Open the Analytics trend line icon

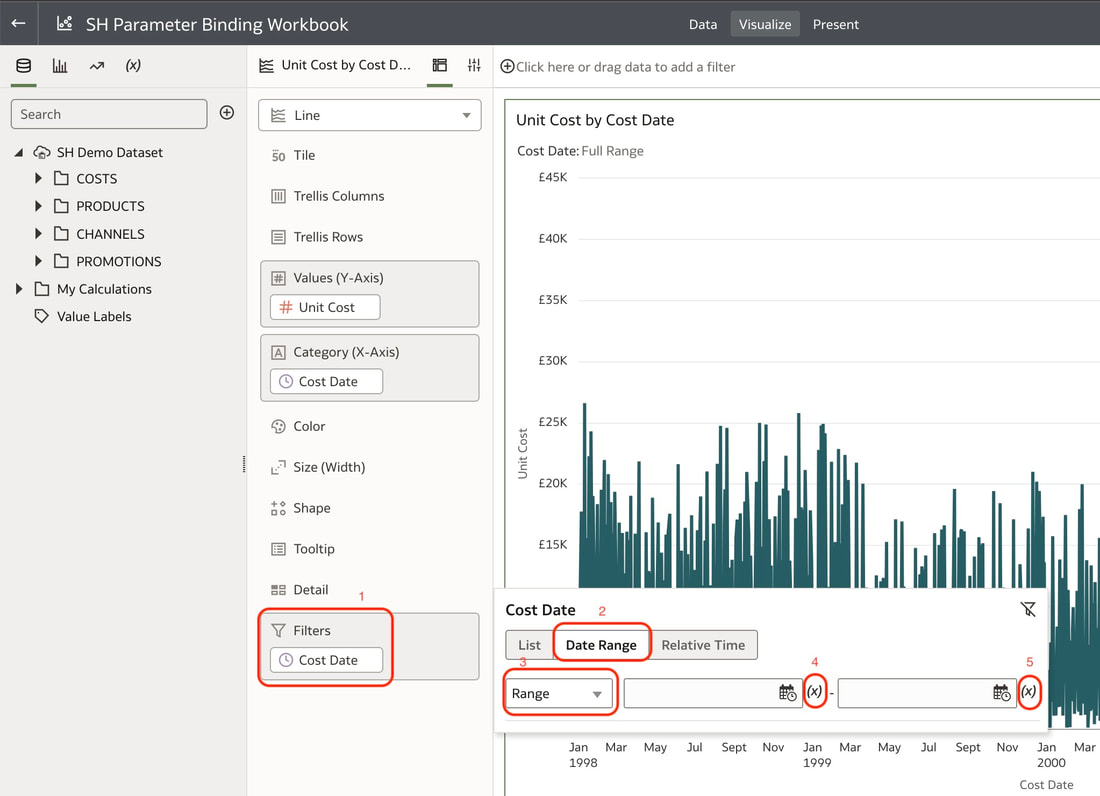(97, 66)
